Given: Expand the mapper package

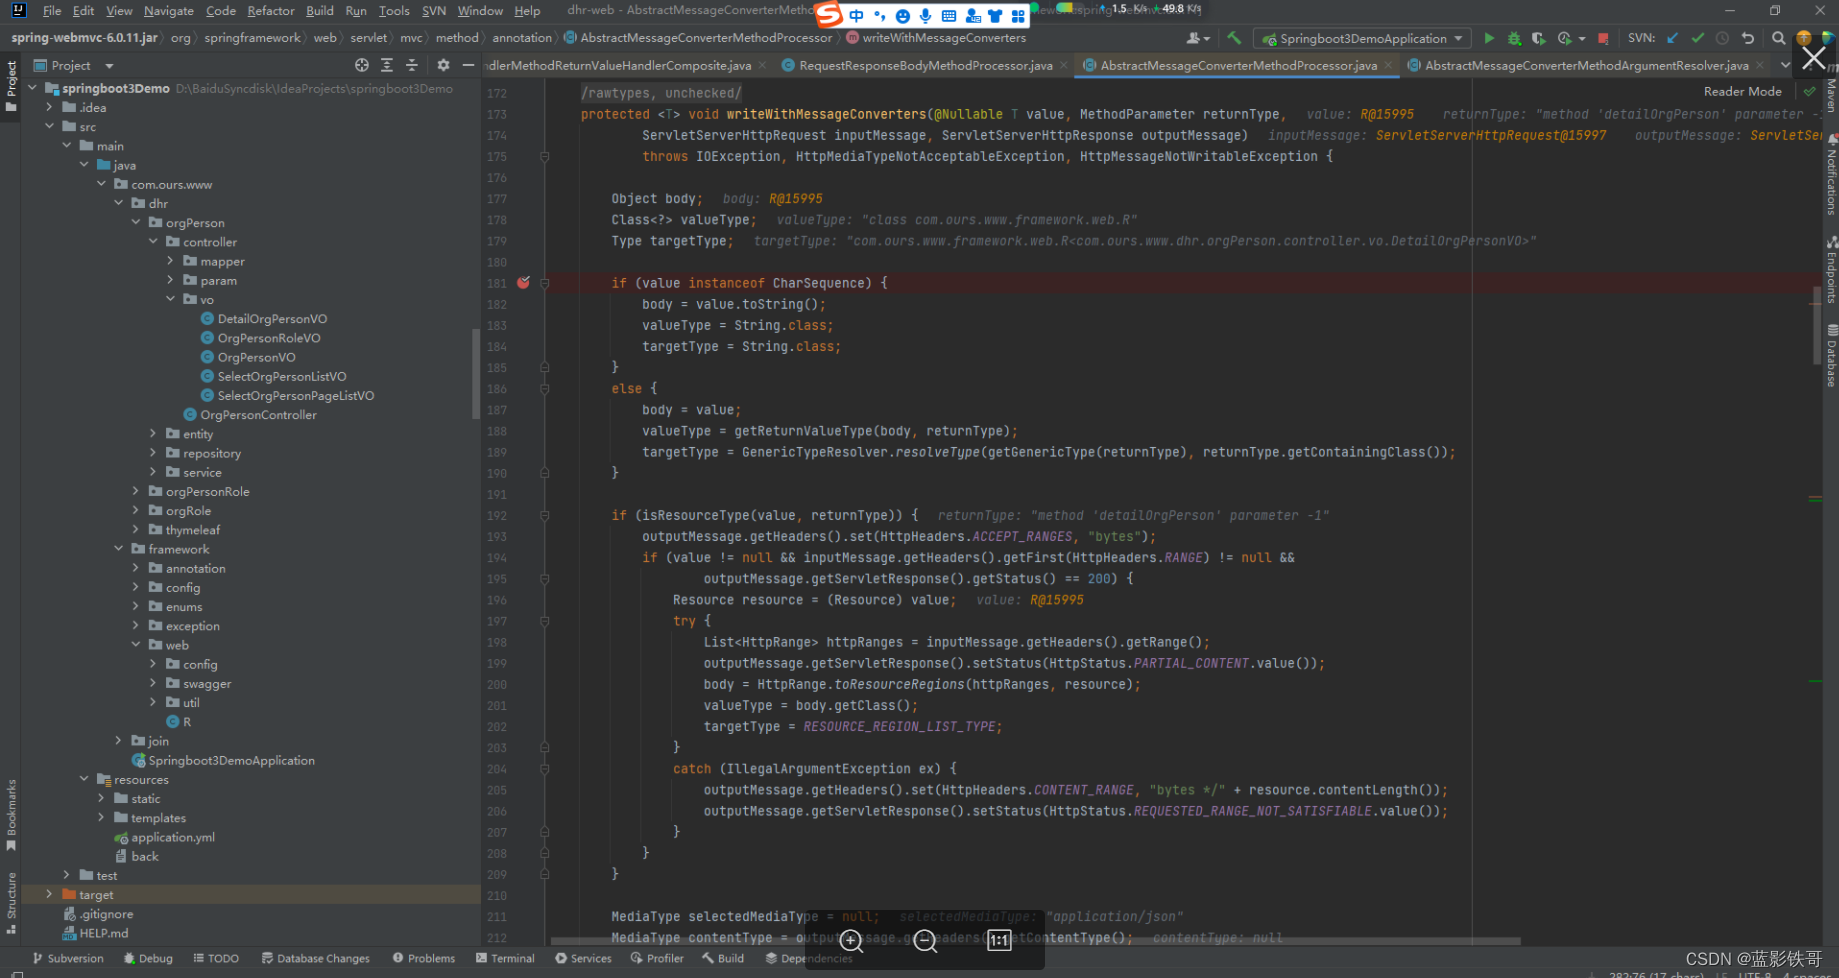Looking at the screenshot, I should (x=170, y=261).
